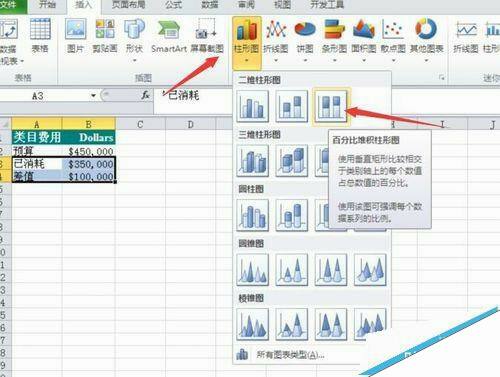500x377 pixels.
Task: Expand the 其他图表 dropdown arrow
Action: [x=427, y=60]
